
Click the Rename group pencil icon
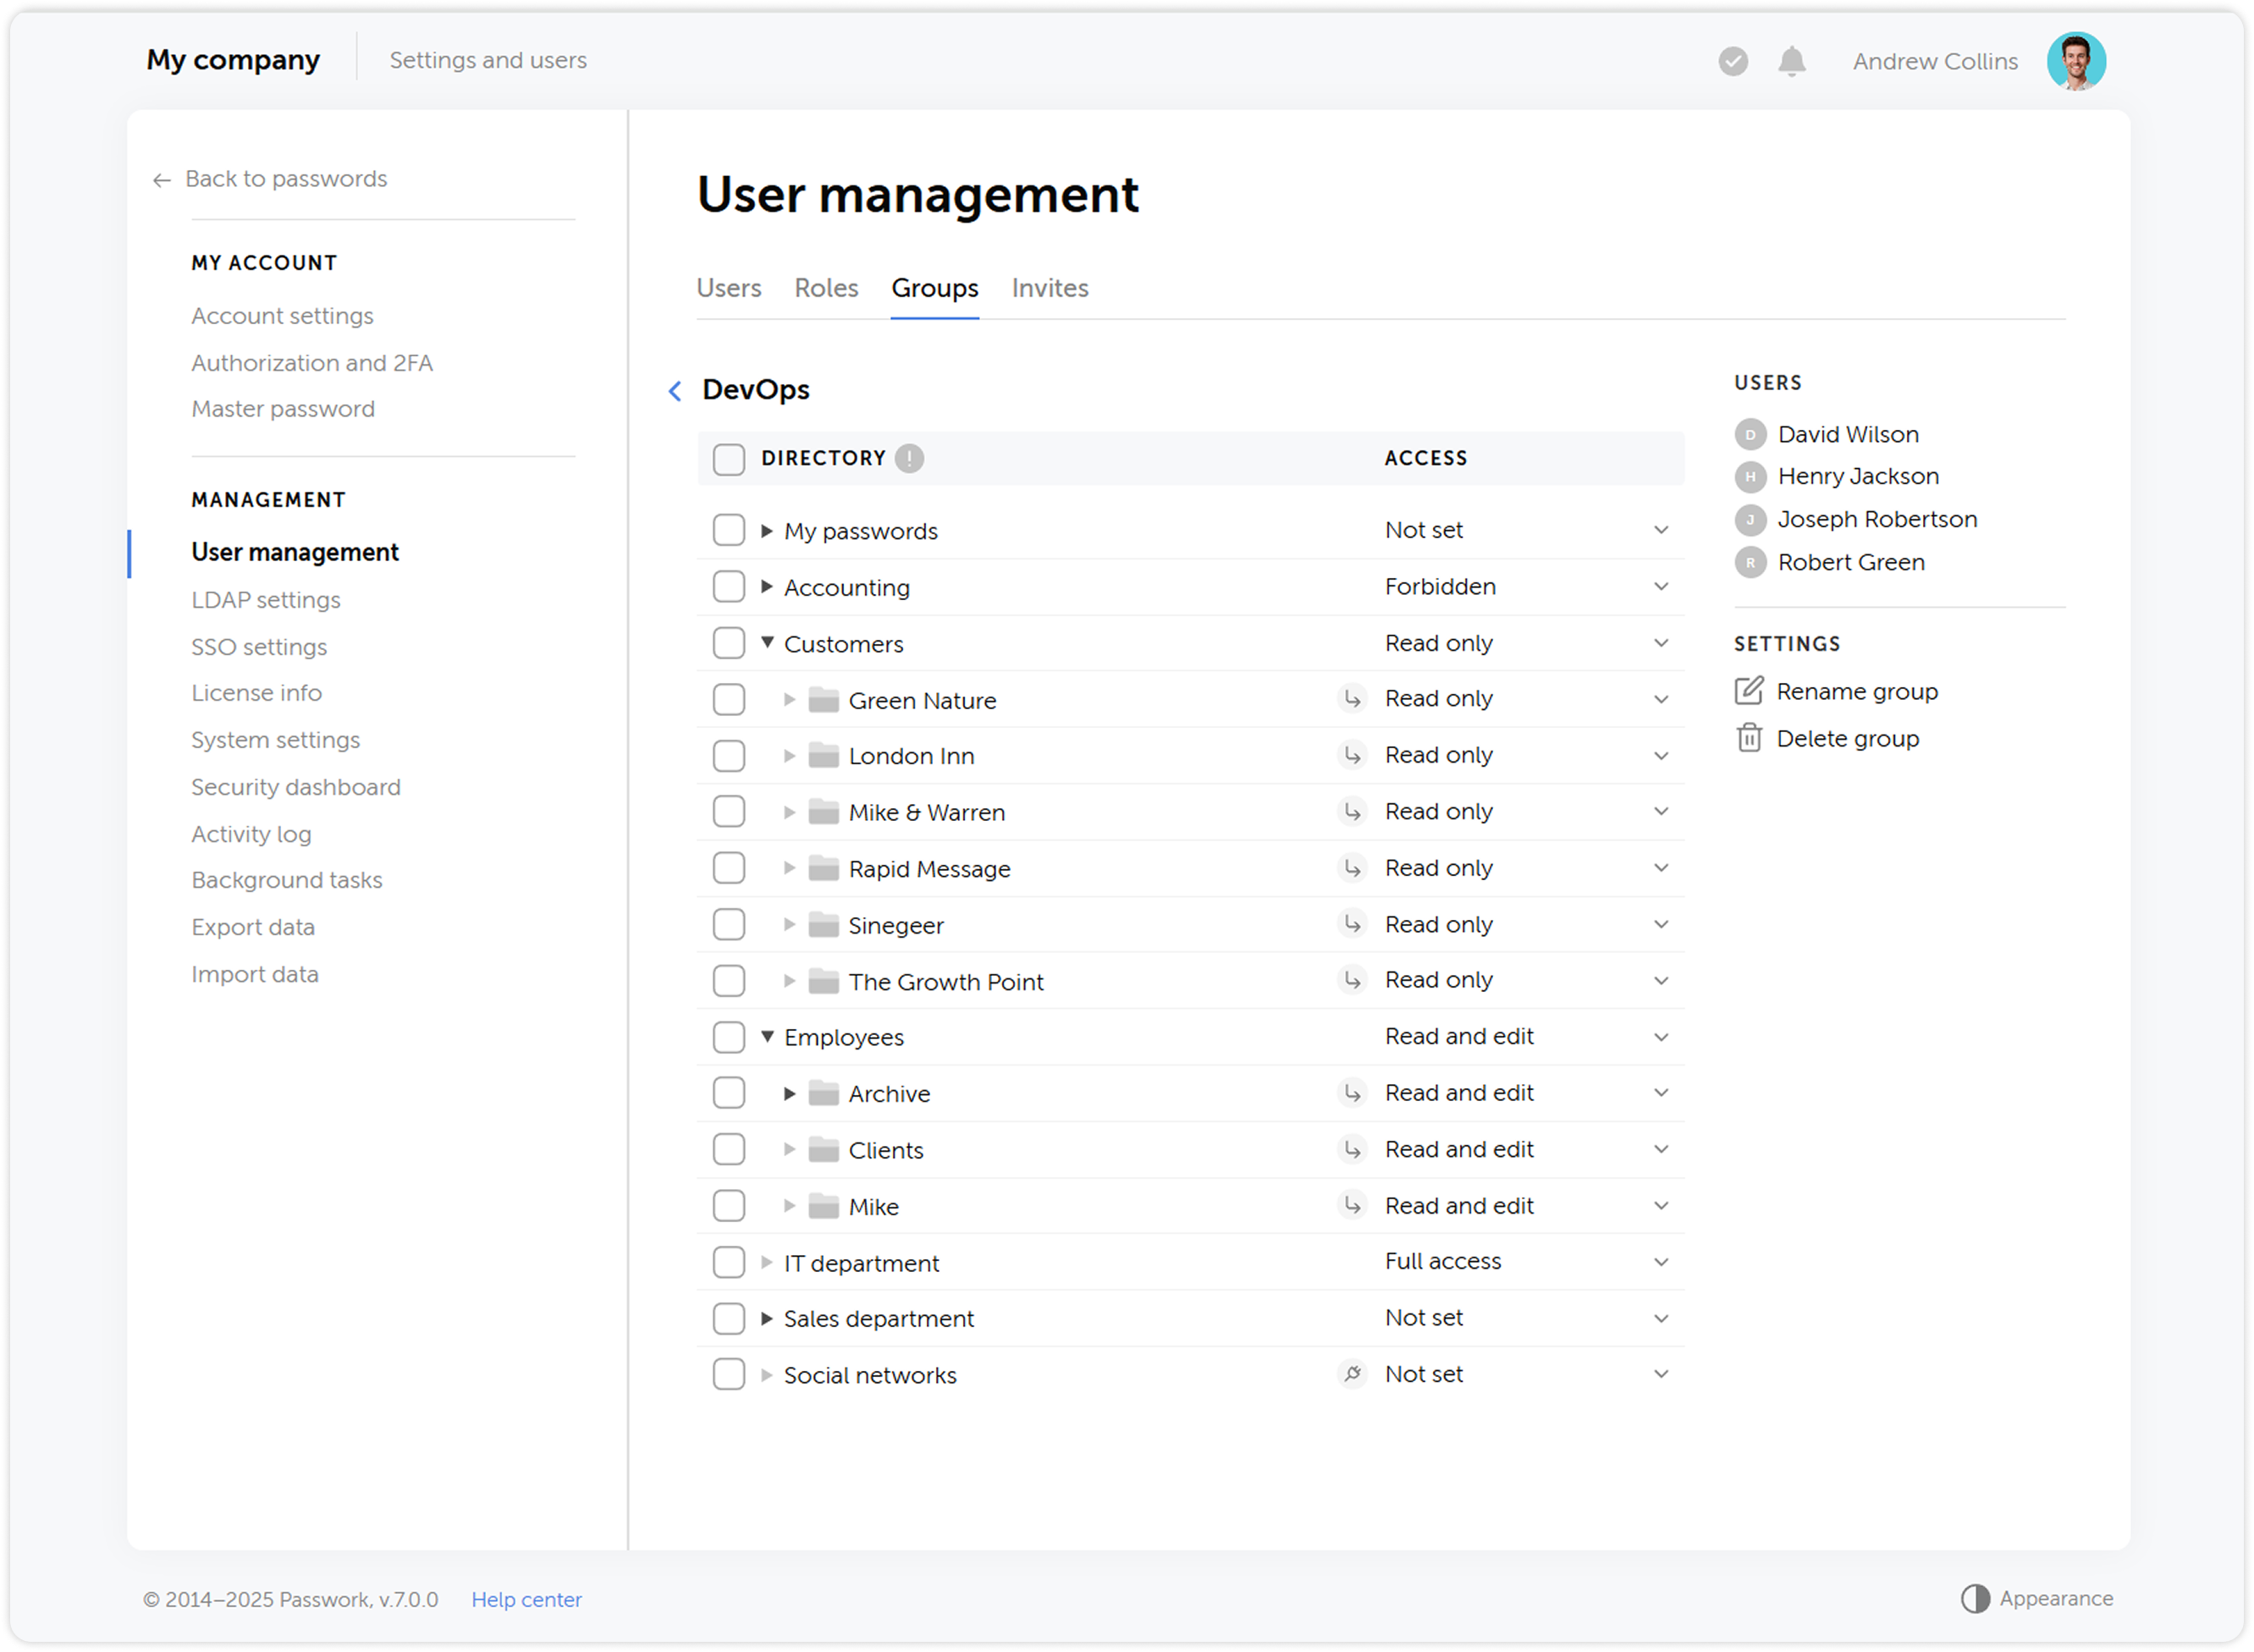coord(1750,690)
